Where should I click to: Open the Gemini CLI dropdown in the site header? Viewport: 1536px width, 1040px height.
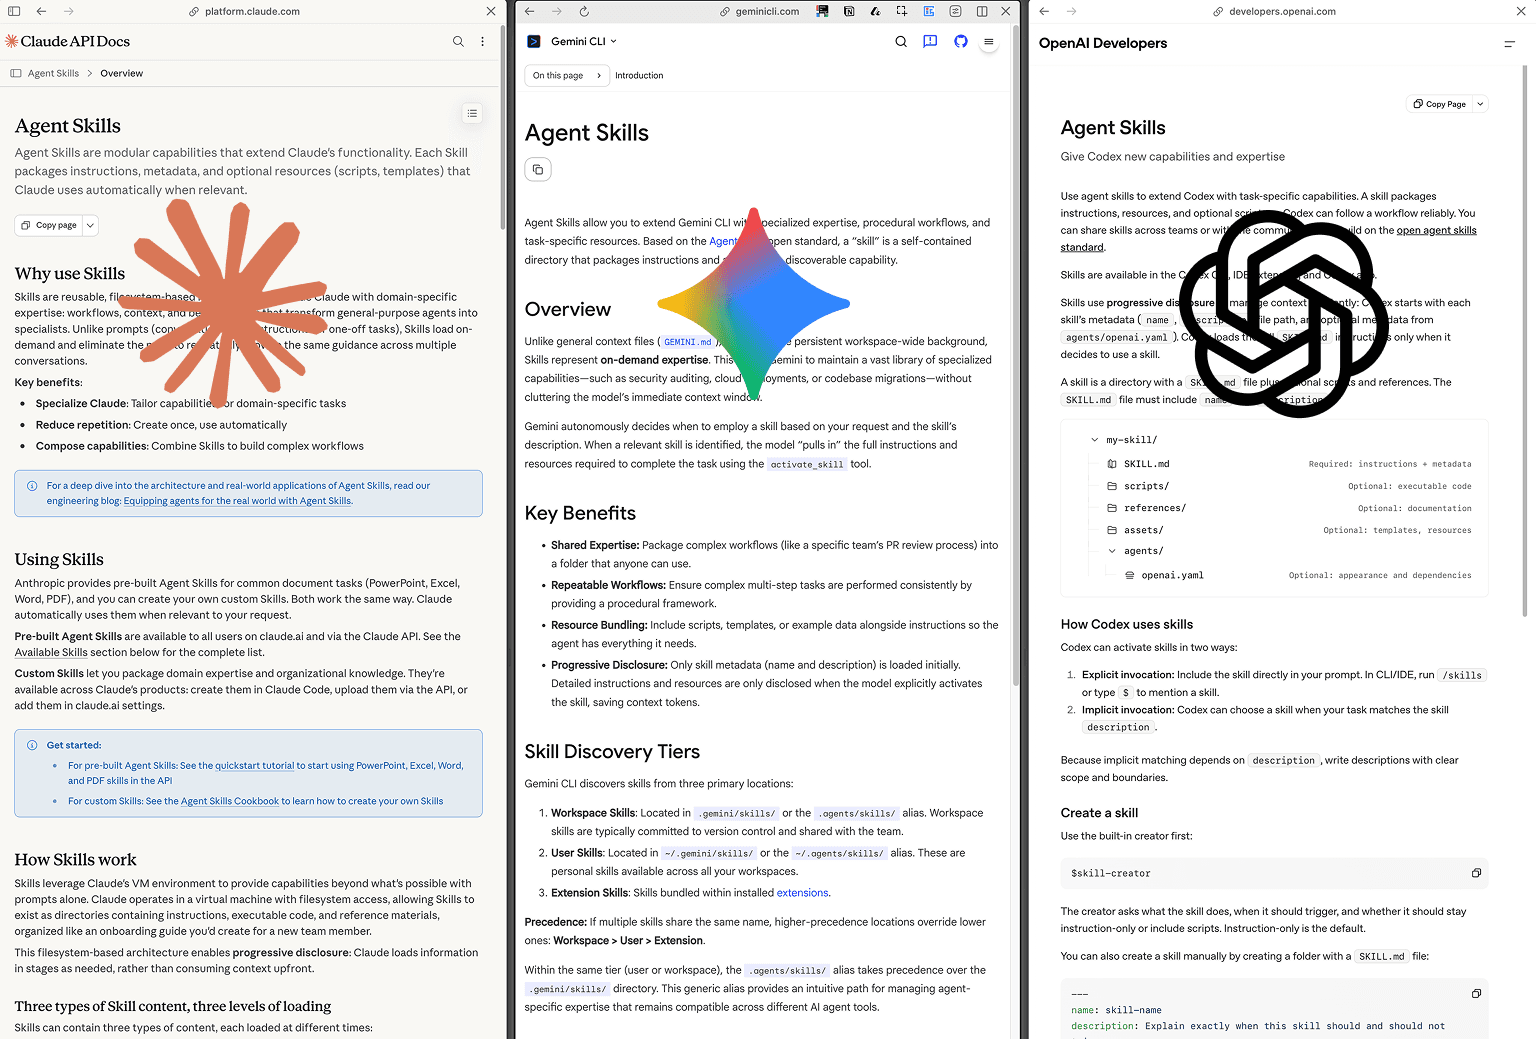coord(584,41)
